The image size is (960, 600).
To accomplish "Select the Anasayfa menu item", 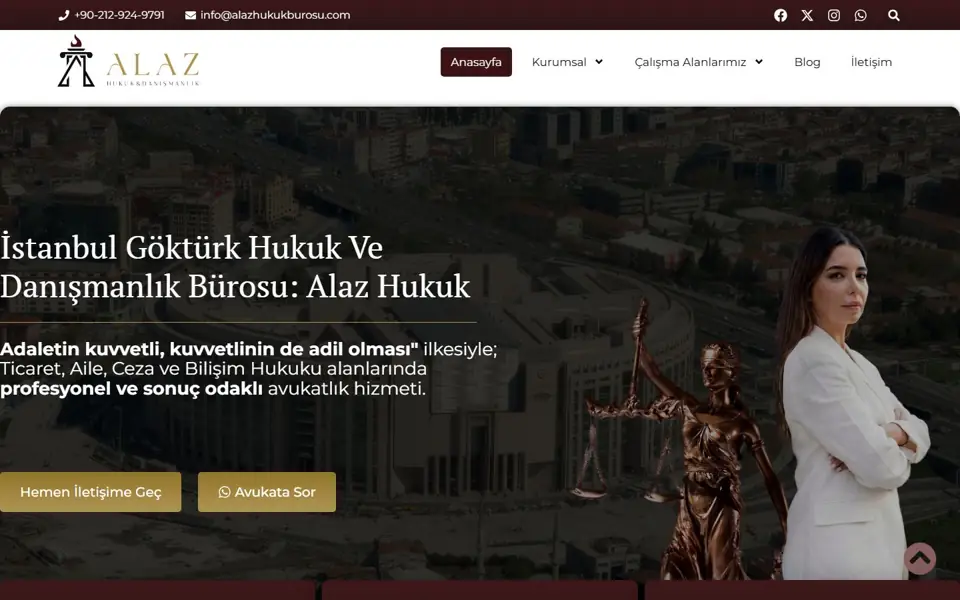I will click(476, 62).
